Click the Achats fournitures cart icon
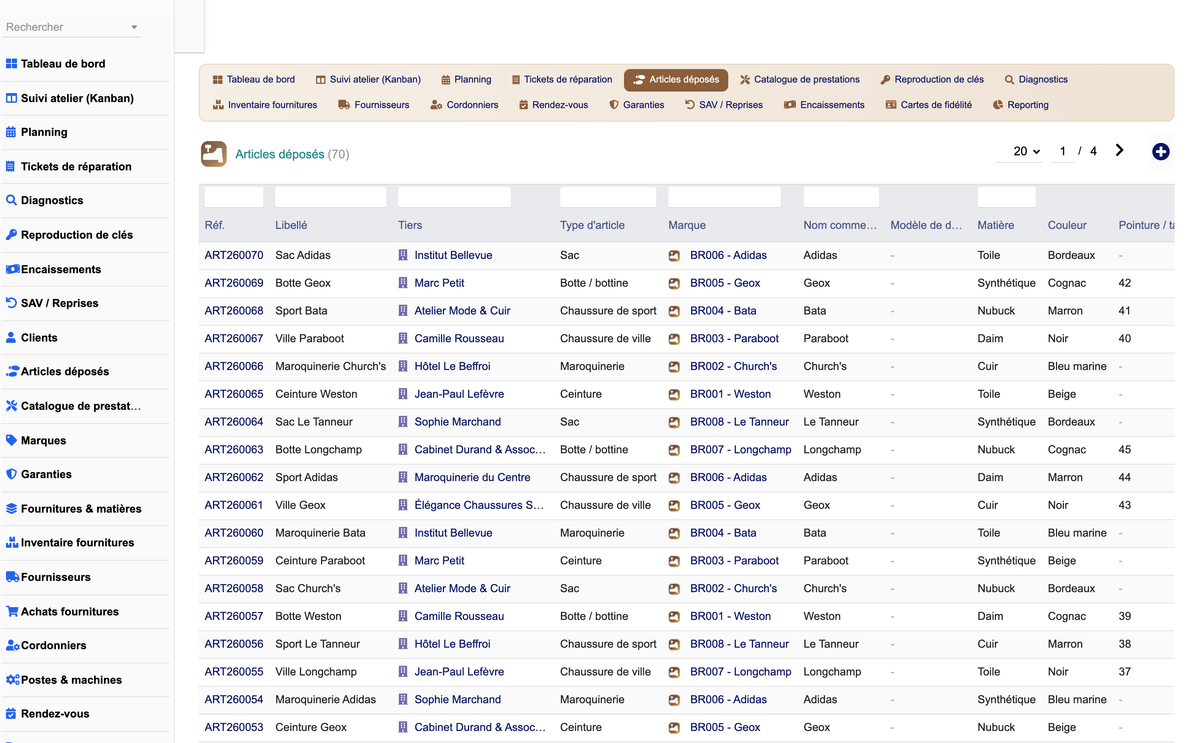 pos(13,611)
